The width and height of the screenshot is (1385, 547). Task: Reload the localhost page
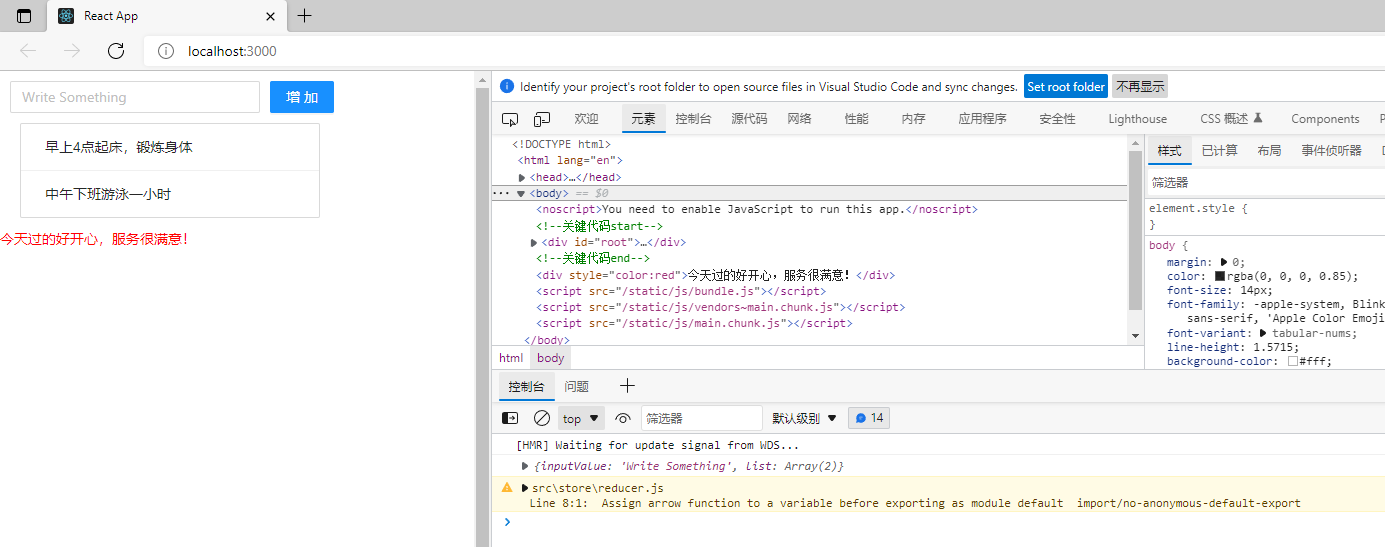tap(116, 51)
